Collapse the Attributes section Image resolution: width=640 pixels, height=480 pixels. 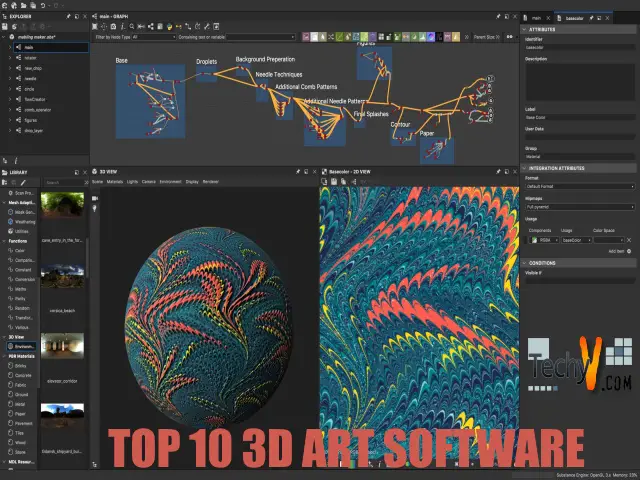pyautogui.click(x=524, y=29)
